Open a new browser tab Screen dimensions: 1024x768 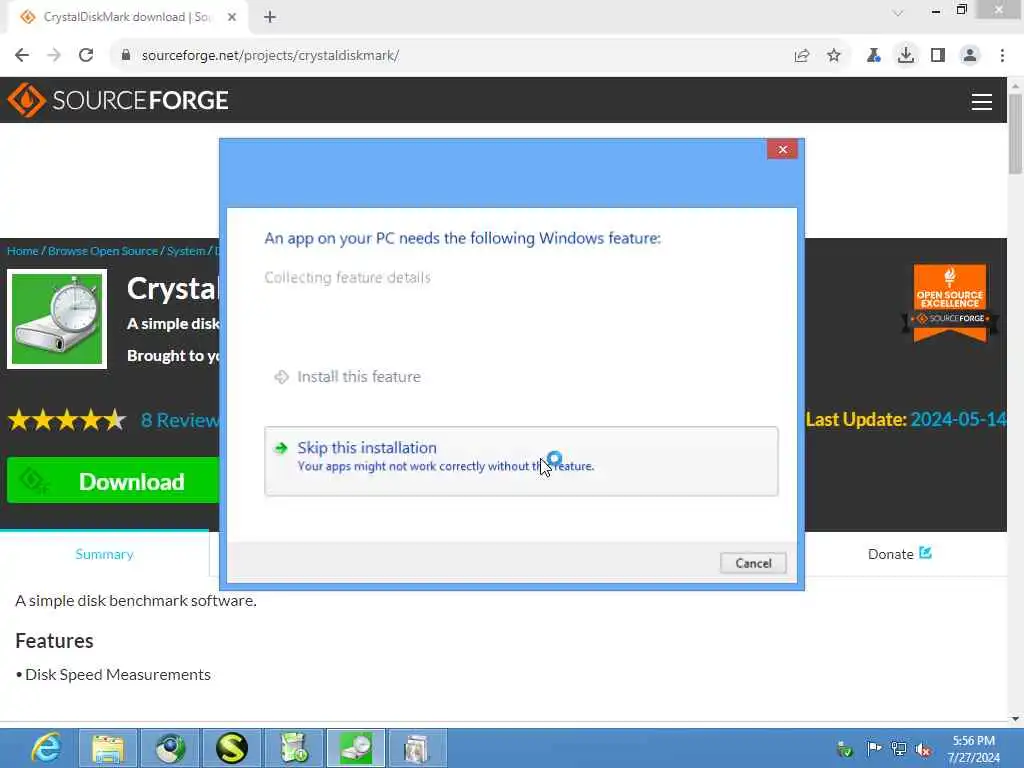(270, 18)
